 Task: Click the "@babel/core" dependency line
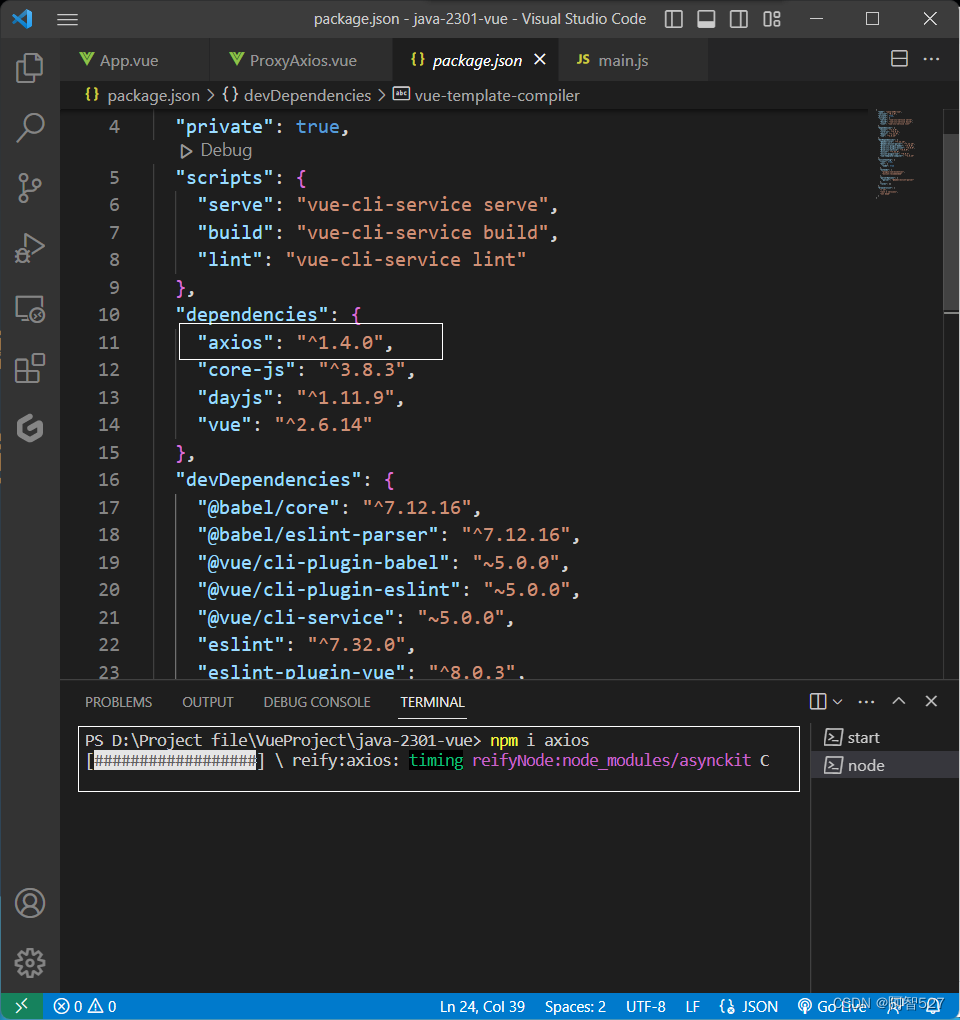pos(339,507)
